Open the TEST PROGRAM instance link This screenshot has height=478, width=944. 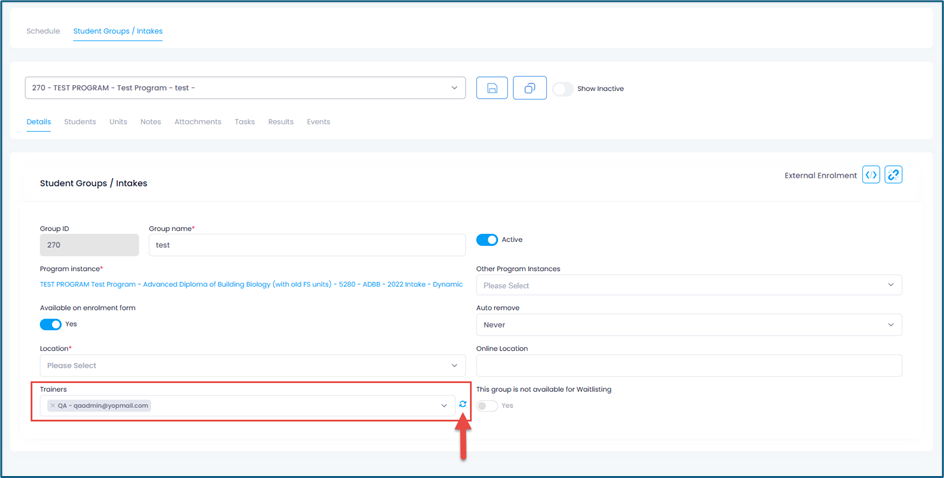pyautogui.click(x=251, y=285)
